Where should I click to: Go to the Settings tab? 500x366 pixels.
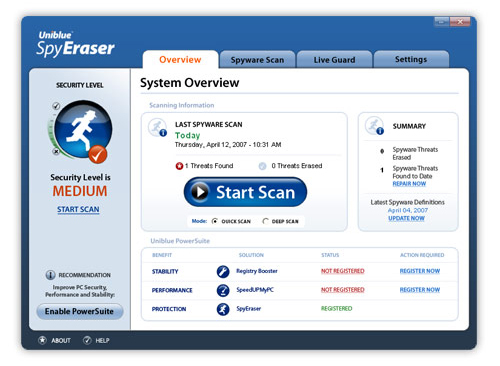pyautogui.click(x=411, y=59)
